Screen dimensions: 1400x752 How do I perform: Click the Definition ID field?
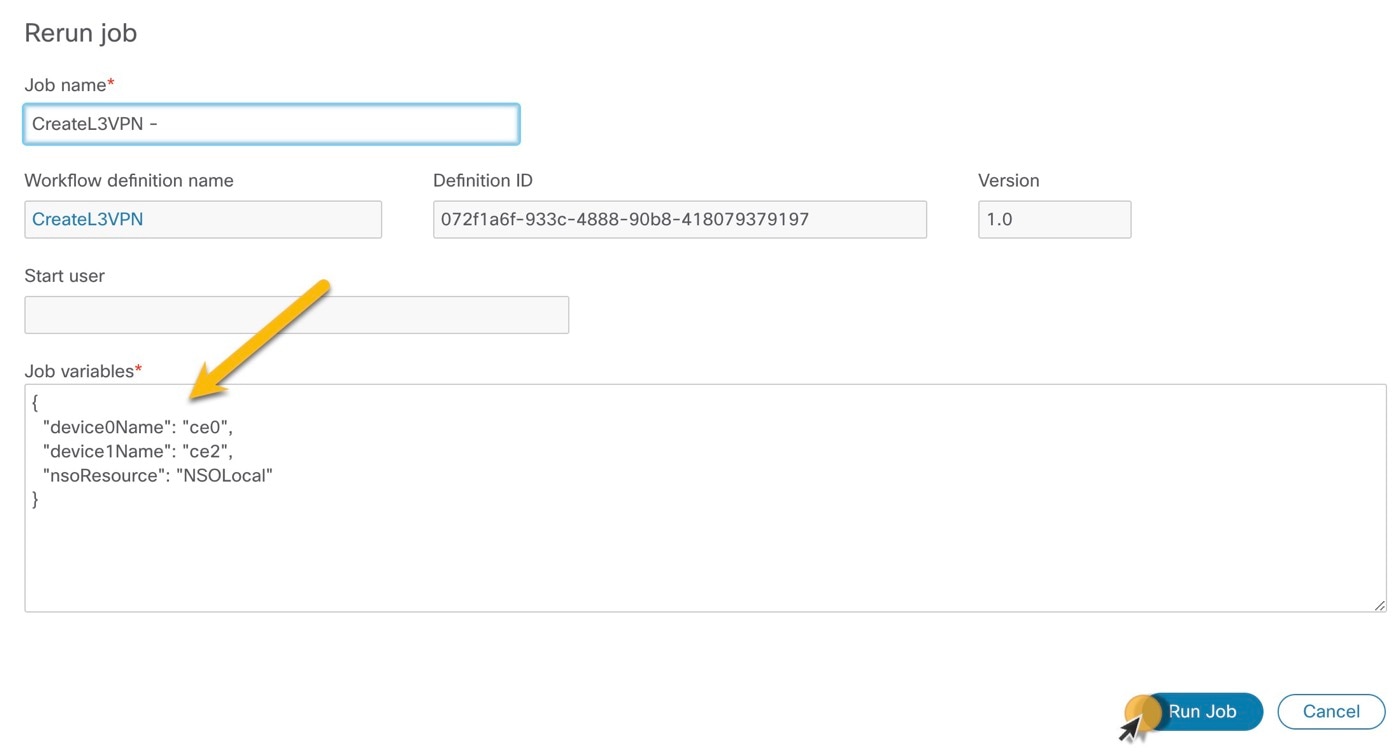tap(679, 218)
